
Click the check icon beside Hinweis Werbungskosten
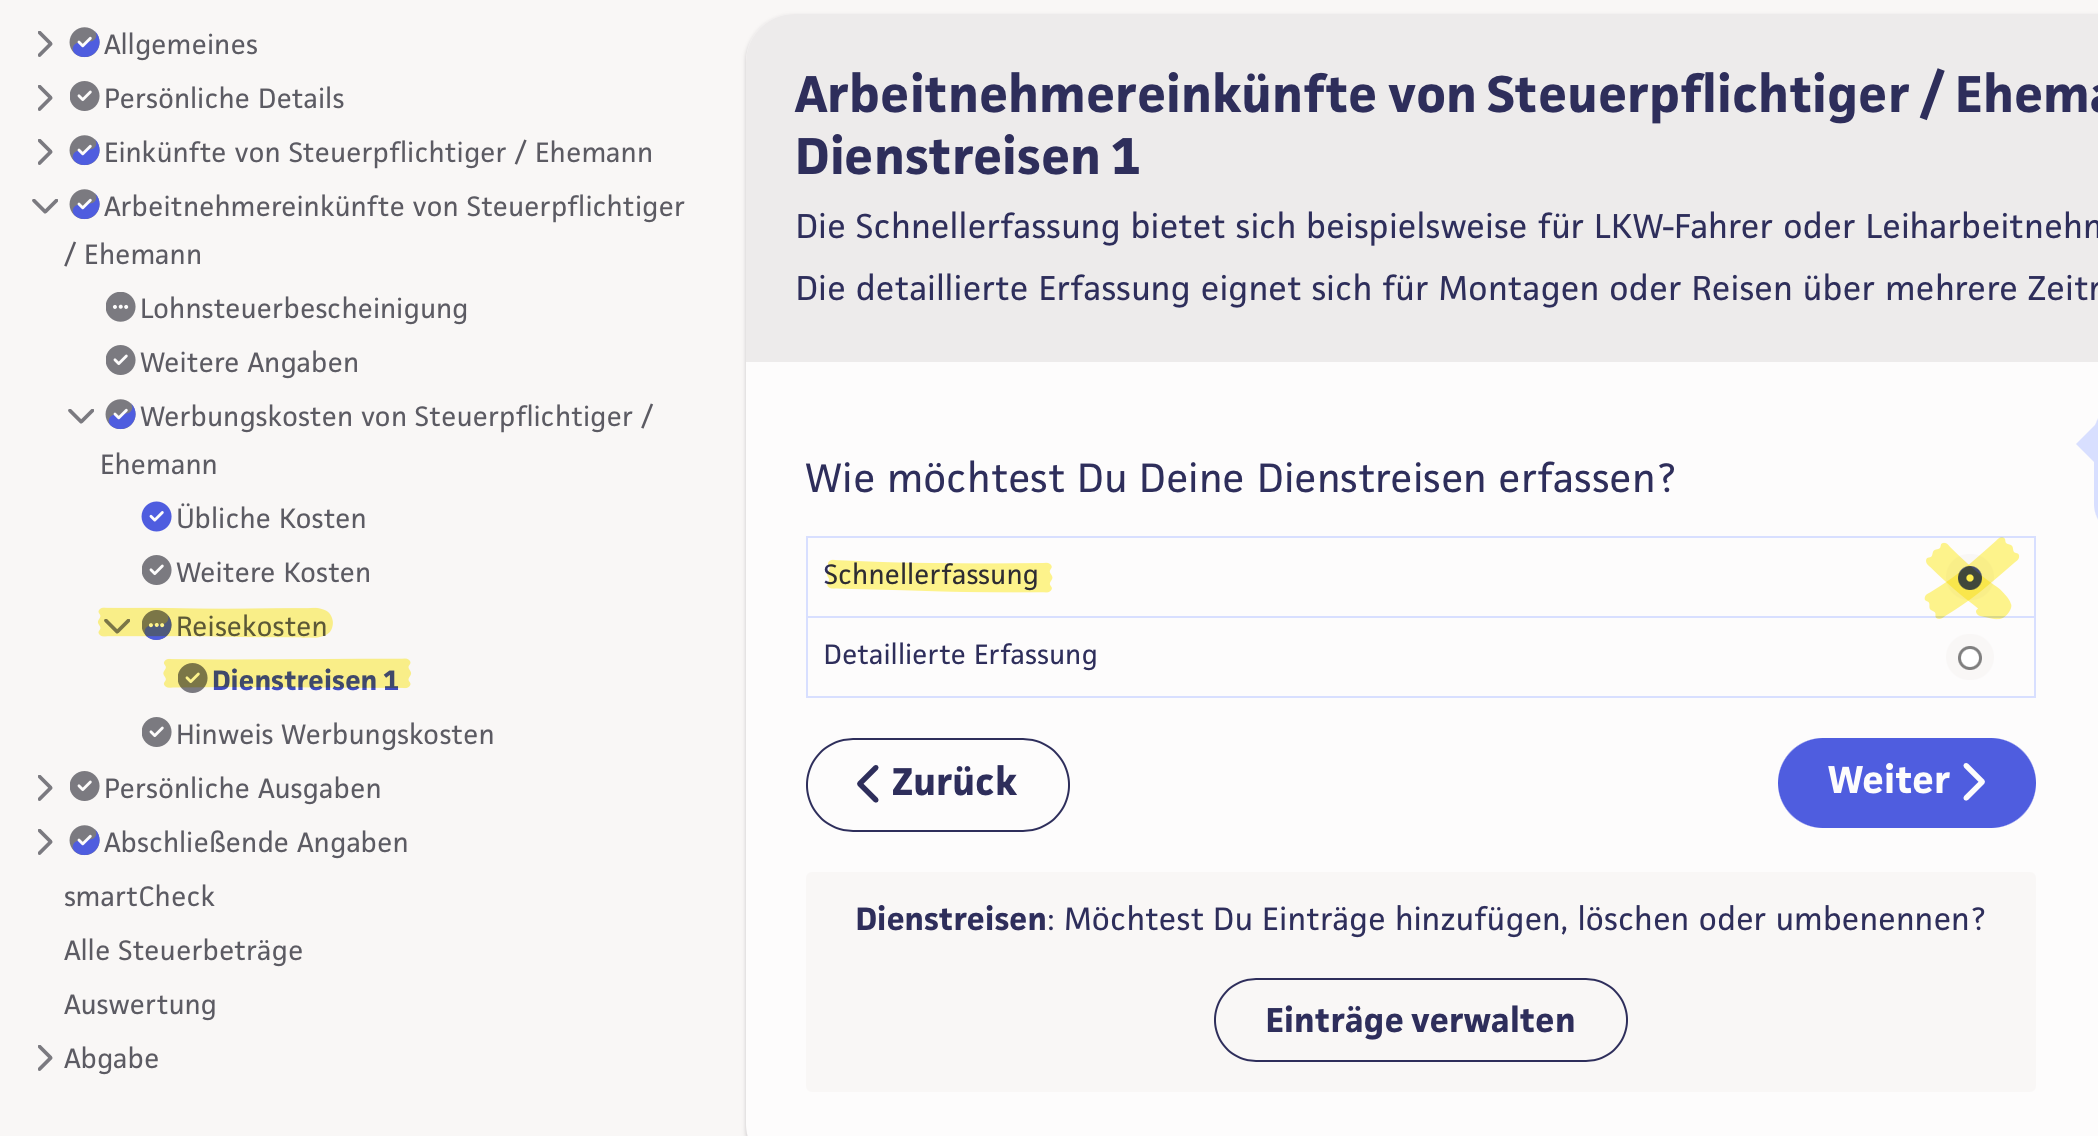point(156,733)
